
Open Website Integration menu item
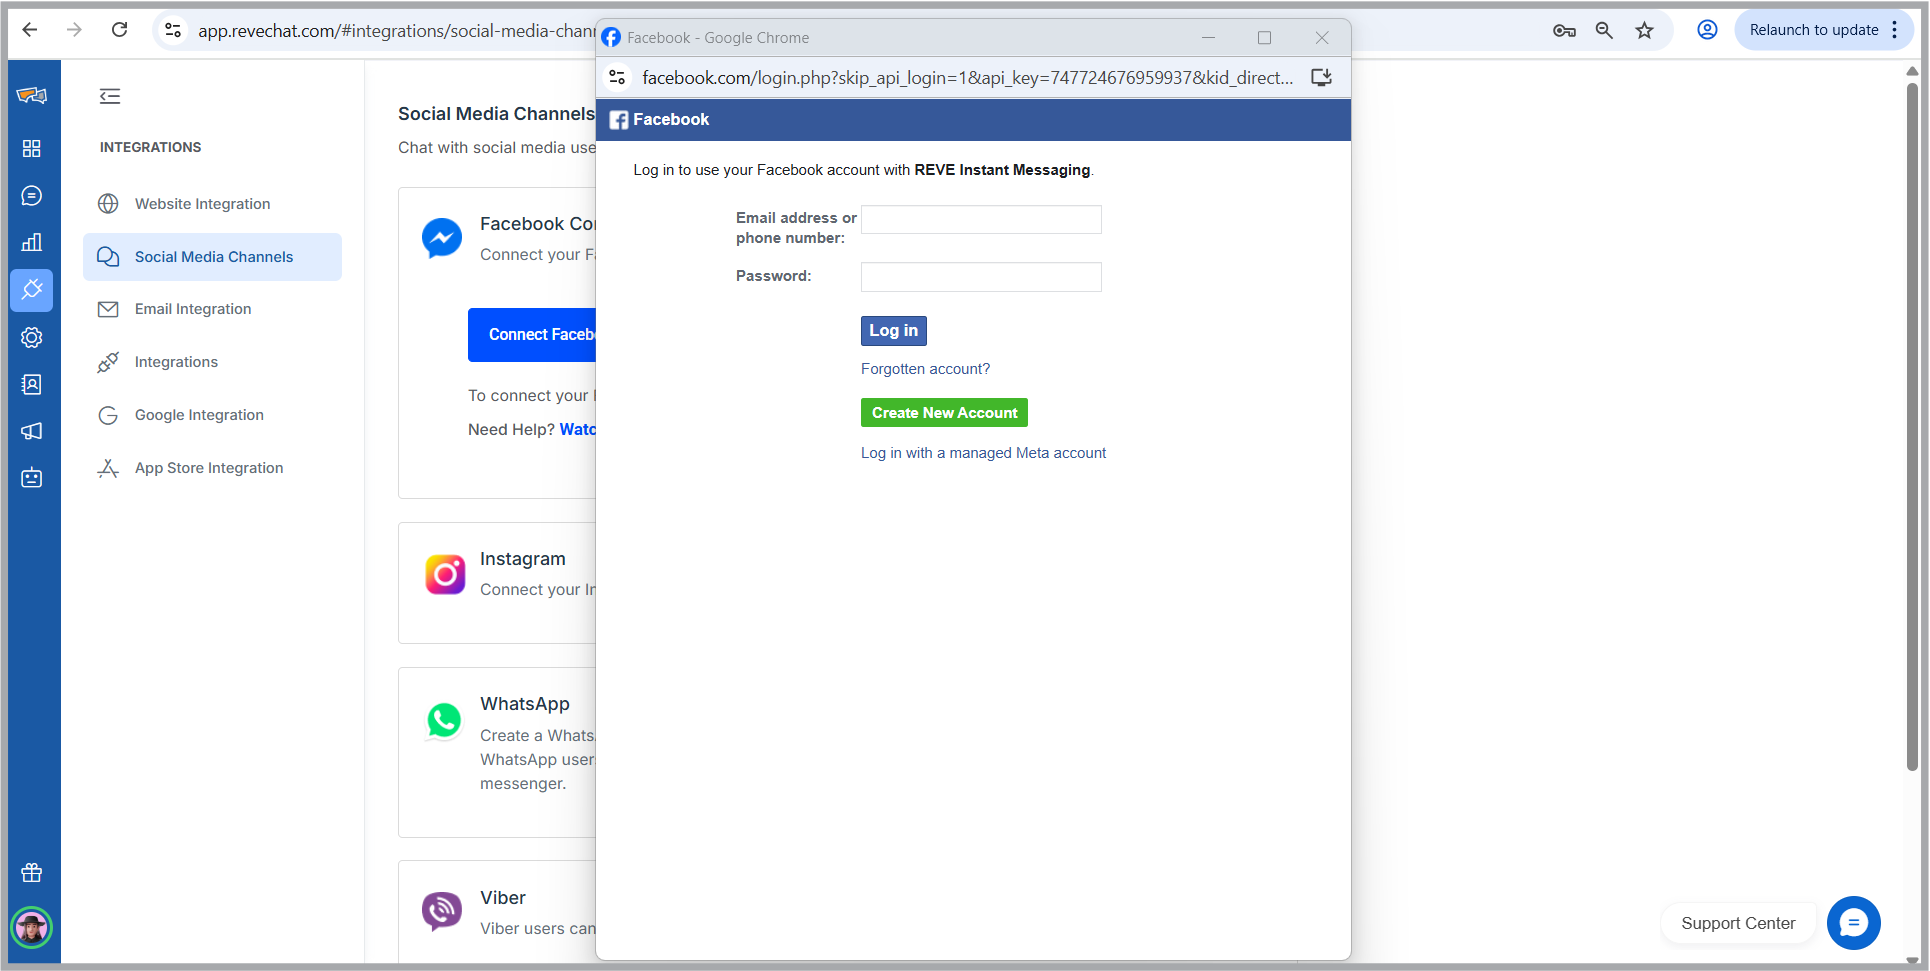coord(202,204)
